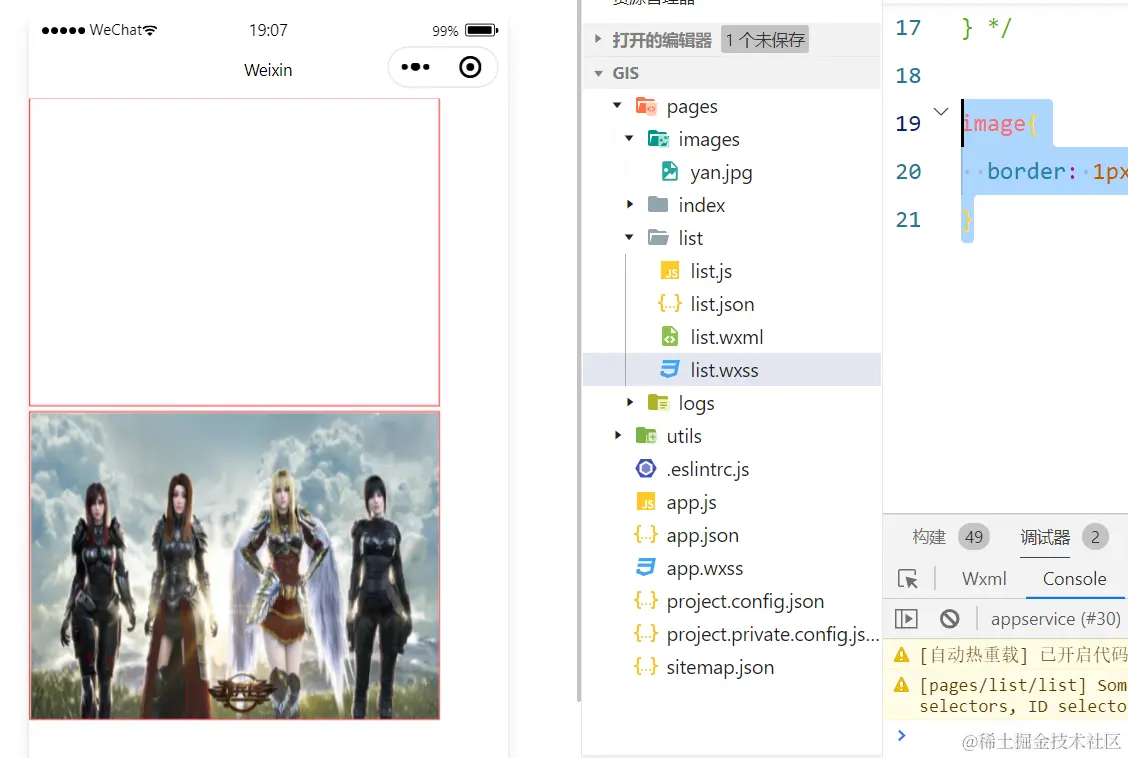
Task: Click line number 20 in editor gutter
Action: tap(908, 171)
